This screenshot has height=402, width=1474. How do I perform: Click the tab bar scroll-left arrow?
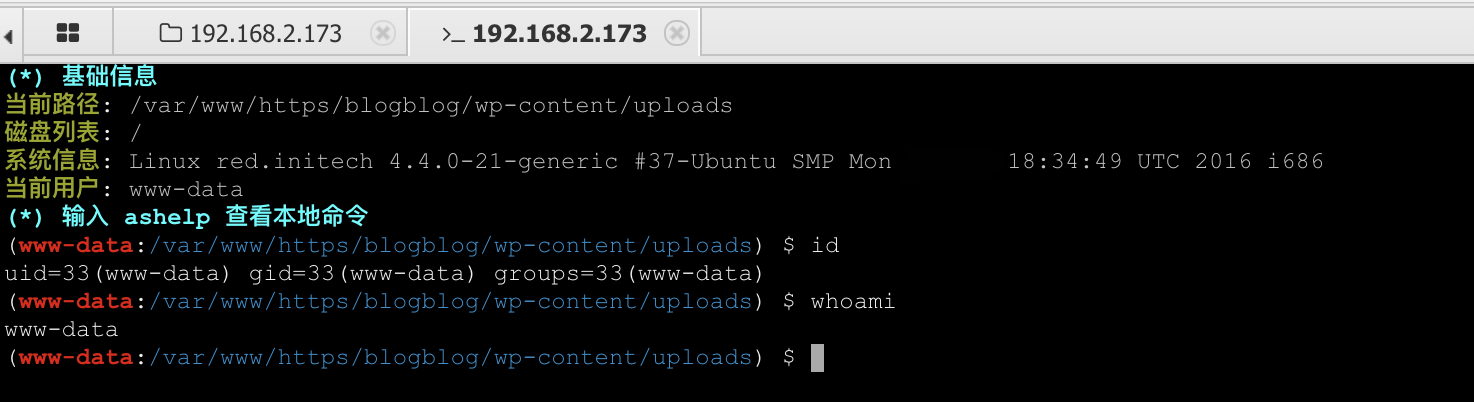[x=8, y=37]
